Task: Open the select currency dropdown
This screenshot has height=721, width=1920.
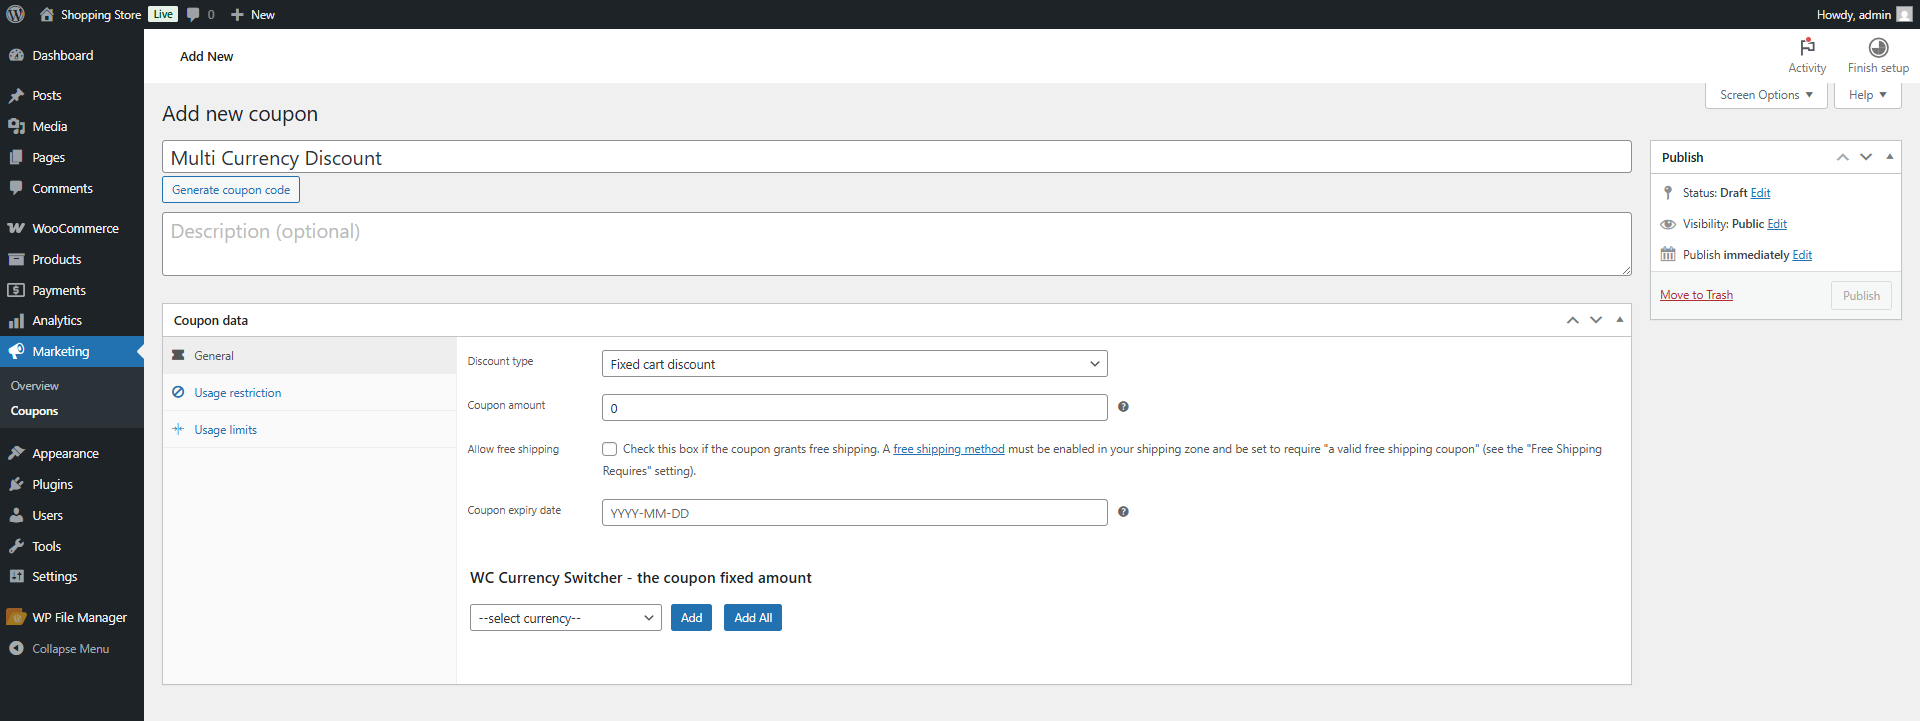Action: coord(566,618)
